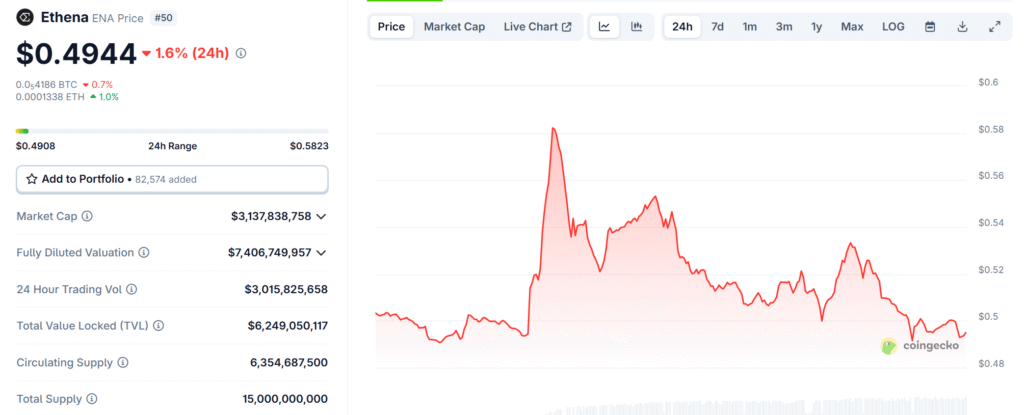Click the 24h Range progress bar

[172, 131]
